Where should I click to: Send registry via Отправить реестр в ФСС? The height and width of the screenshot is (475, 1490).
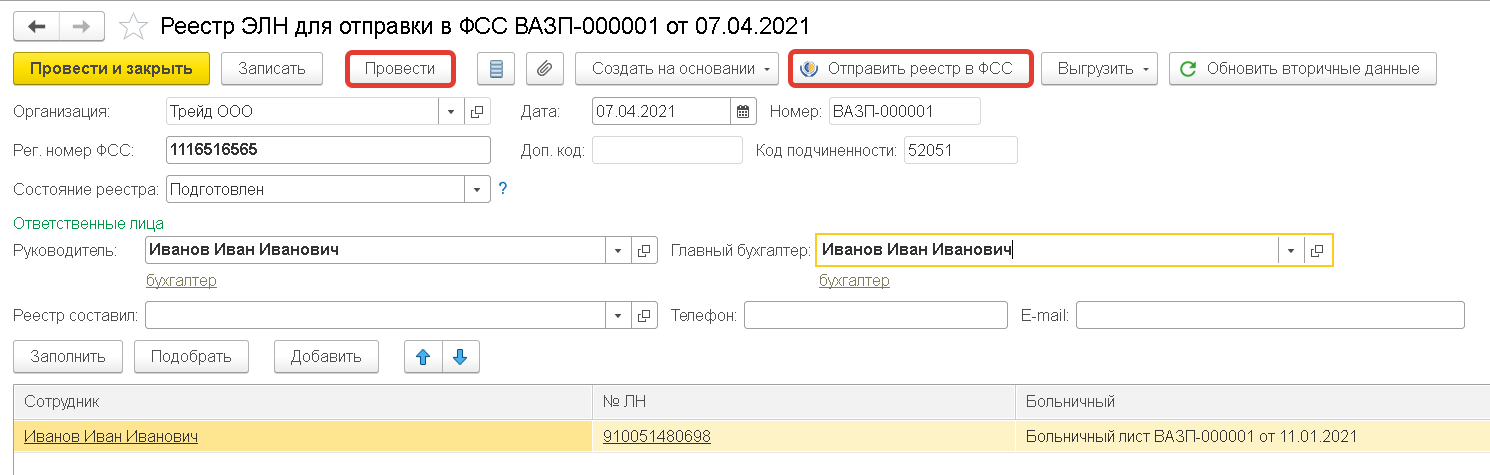coord(910,69)
